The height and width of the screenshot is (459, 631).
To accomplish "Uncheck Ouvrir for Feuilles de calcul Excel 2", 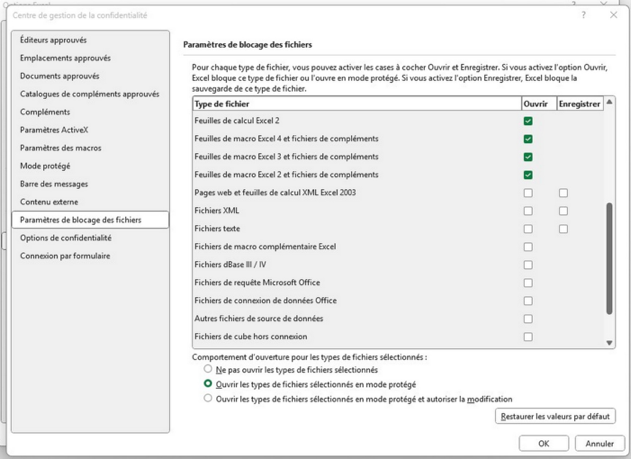I will pos(528,121).
